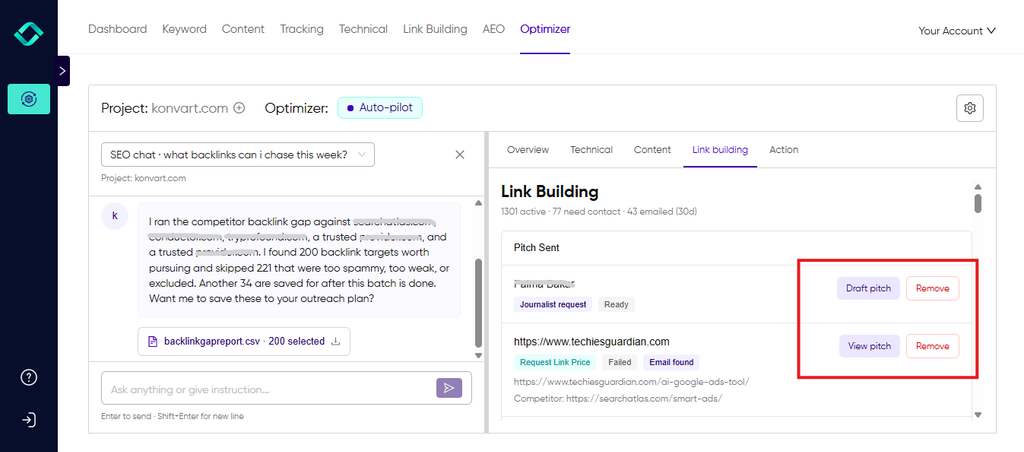Open the SEO chat conversation dropdown
The image size is (1024, 452).
pyautogui.click(x=238, y=155)
